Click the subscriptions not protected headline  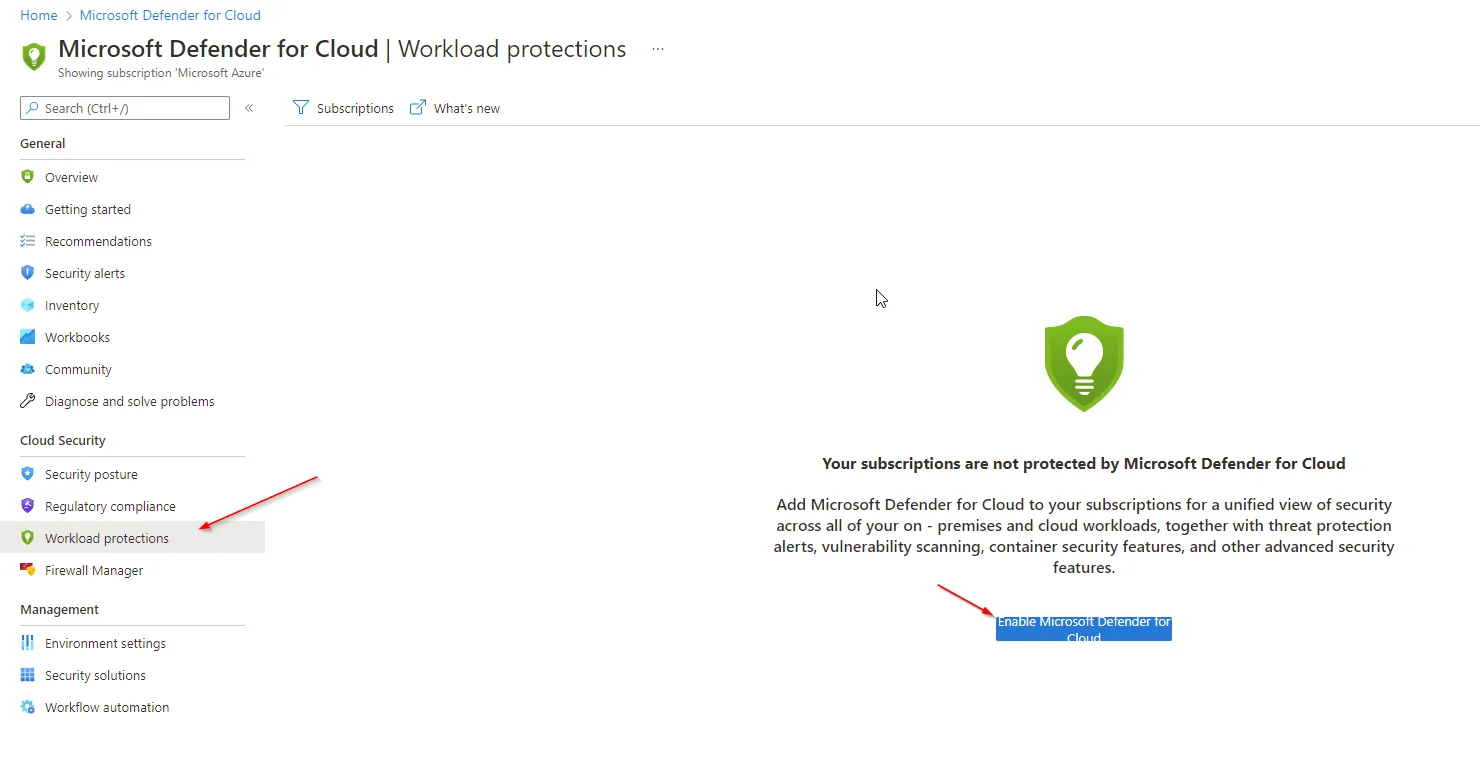(1084, 463)
